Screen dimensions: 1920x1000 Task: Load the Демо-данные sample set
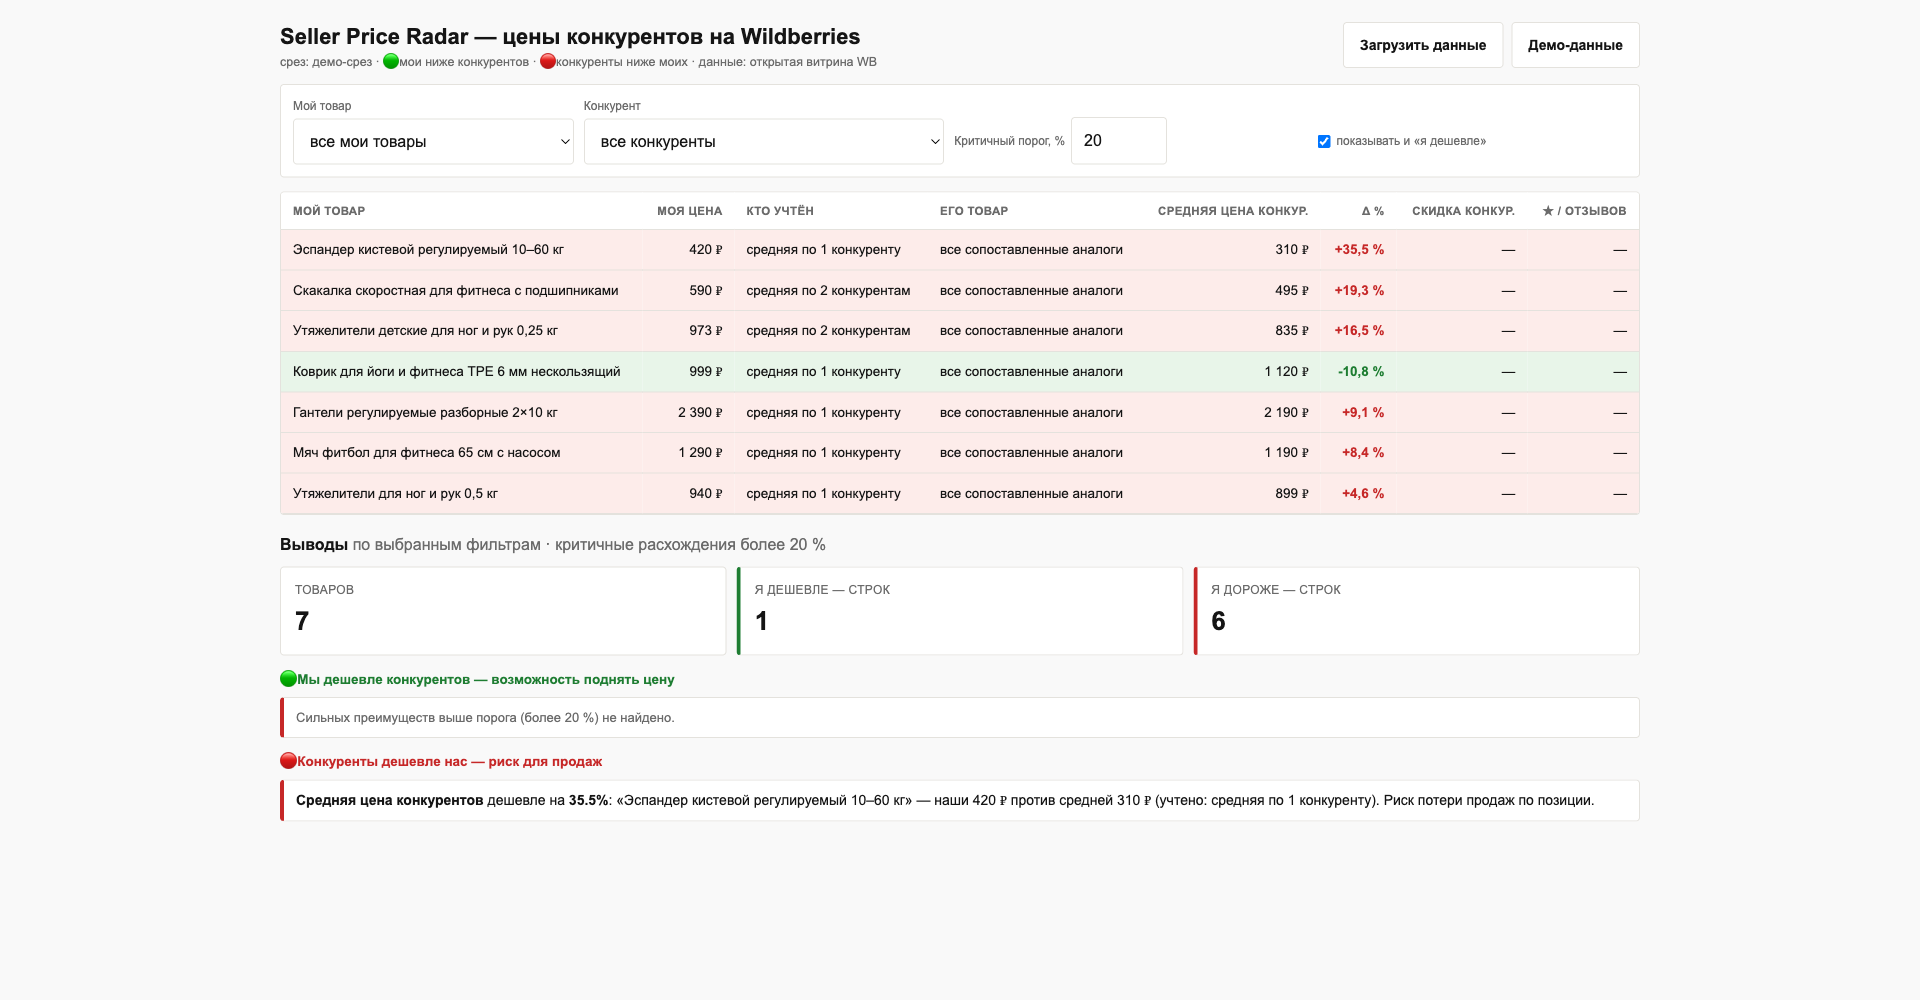click(x=1575, y=45)
